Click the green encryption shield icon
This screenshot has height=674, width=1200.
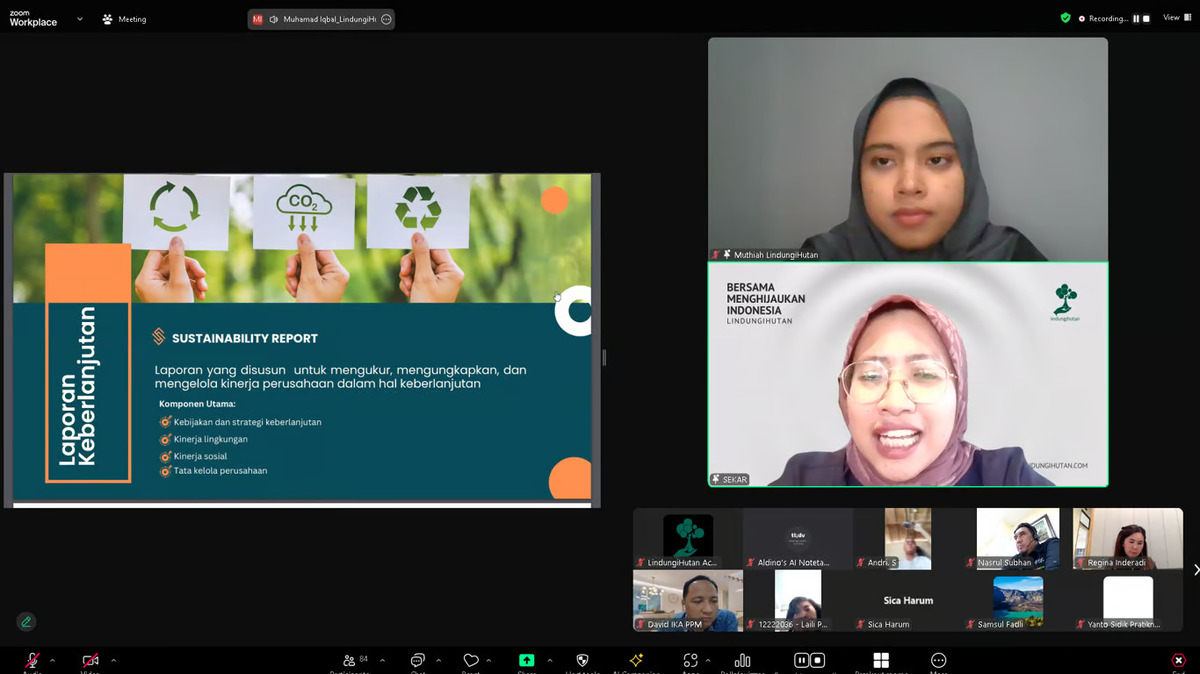[x=1065, y=18]
